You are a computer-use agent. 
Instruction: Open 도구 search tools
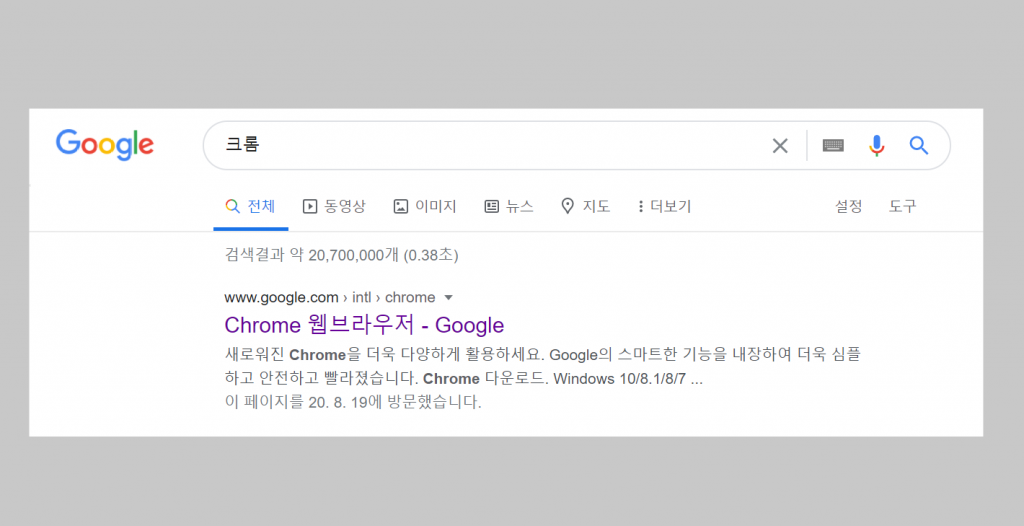[903, 206]
